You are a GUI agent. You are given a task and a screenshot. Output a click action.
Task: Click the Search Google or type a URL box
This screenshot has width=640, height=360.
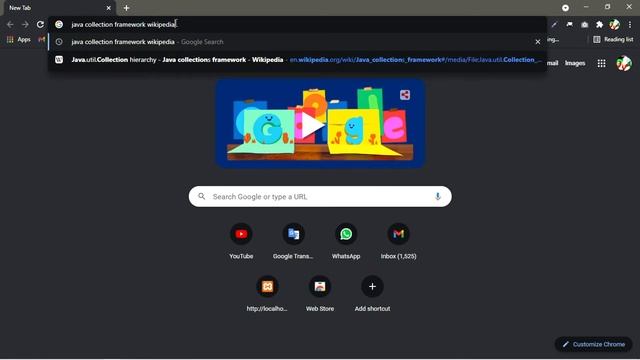tap(320, 197)
